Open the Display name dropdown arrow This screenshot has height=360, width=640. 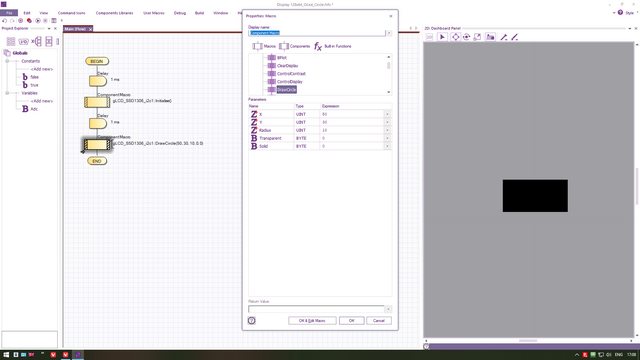point(389,33)
